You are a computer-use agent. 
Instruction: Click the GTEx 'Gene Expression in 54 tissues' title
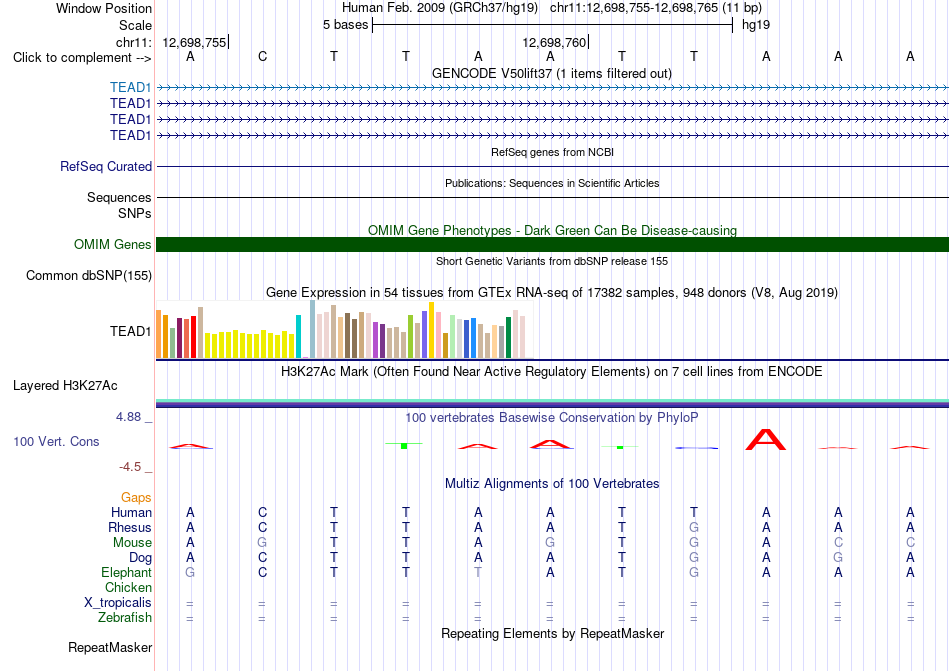point(552,293)
